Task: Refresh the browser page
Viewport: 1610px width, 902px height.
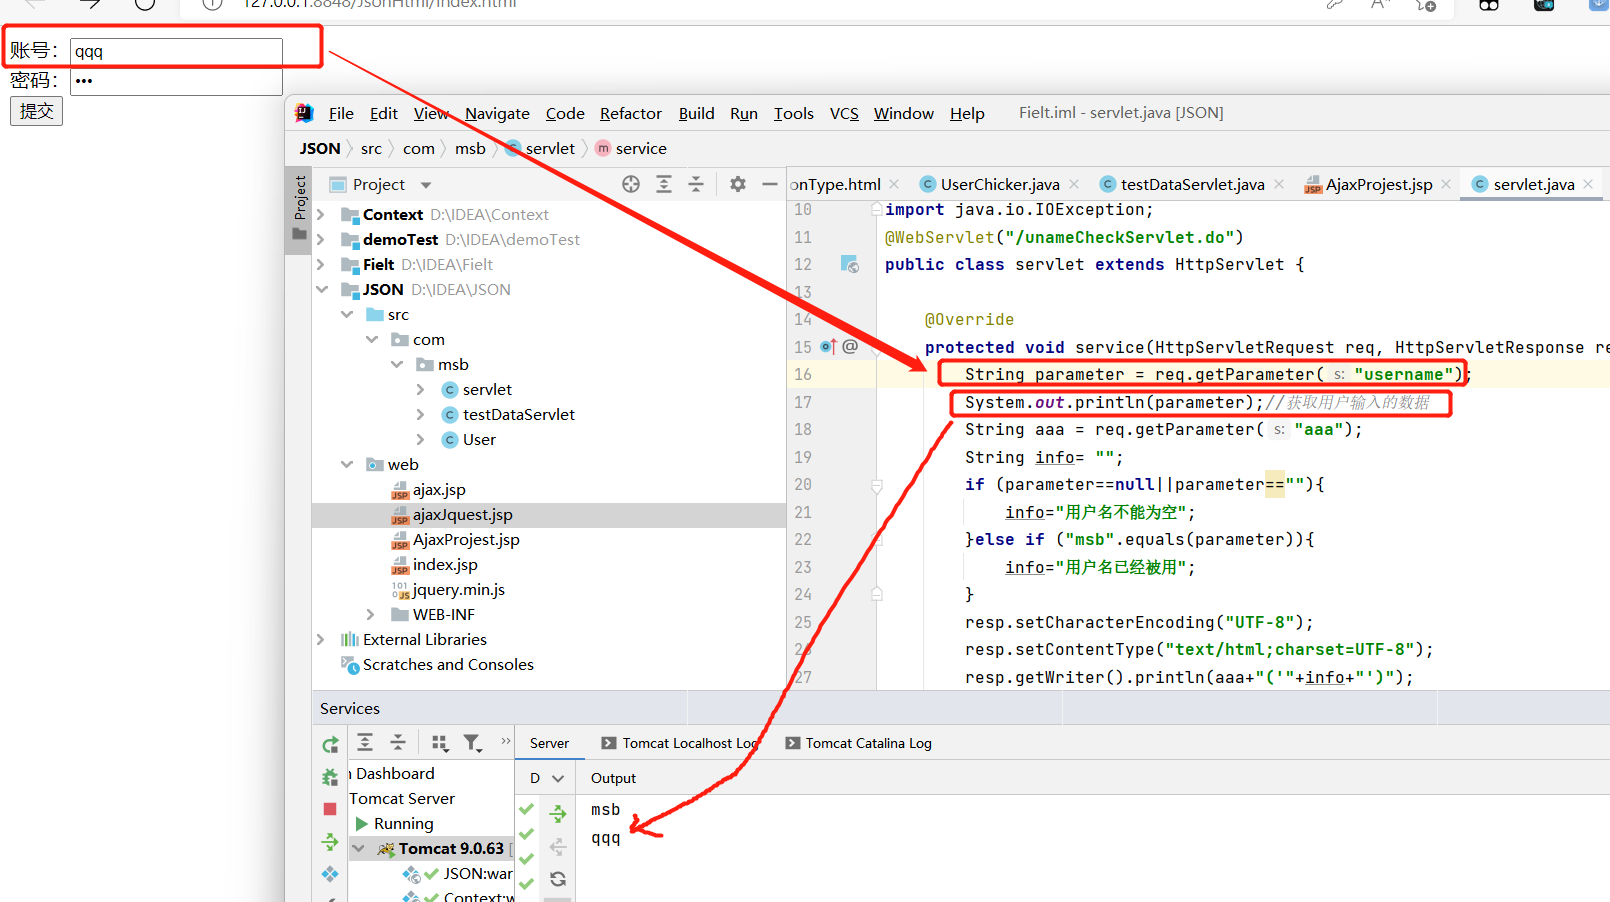Action: point(145,3)
